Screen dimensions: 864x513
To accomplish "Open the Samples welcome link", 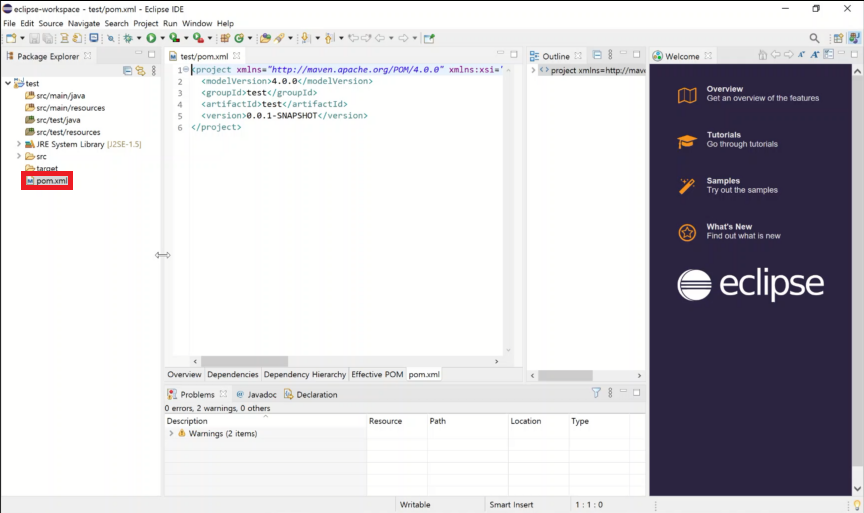I will coord(727,185).
